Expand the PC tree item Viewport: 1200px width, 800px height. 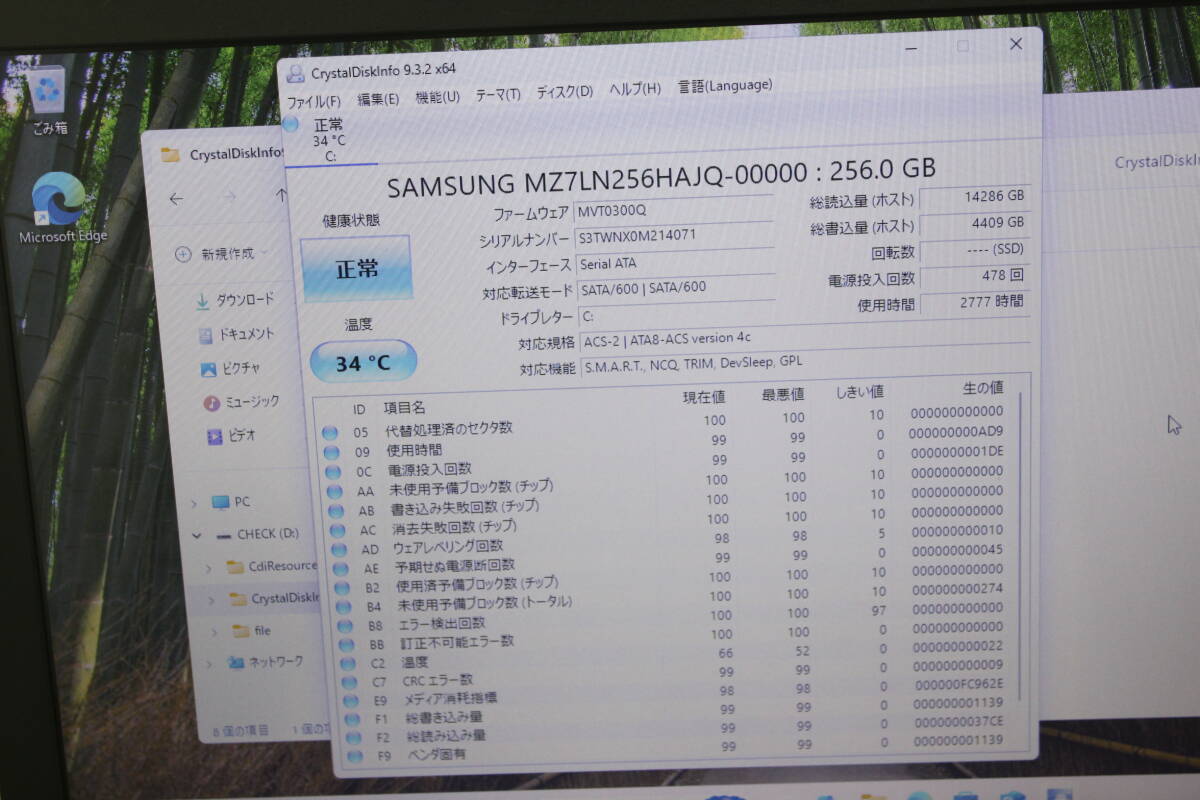(194, 500)
